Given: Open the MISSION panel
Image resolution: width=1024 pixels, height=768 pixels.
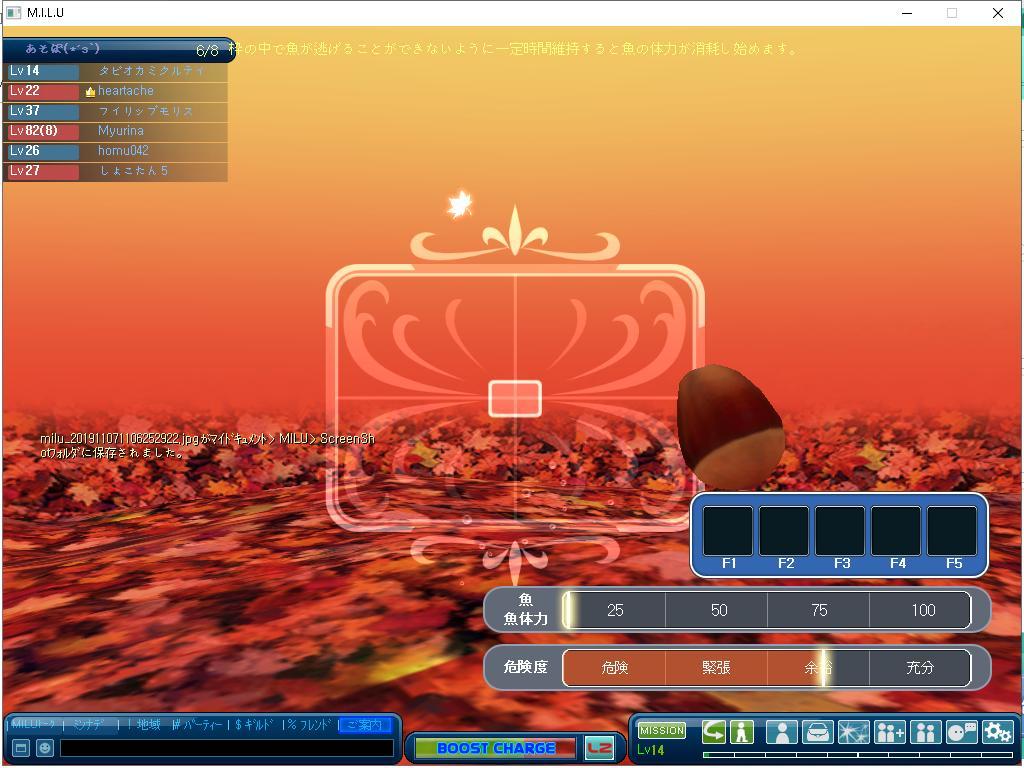Looking at the screenshot, I should [x=662, y=729].
